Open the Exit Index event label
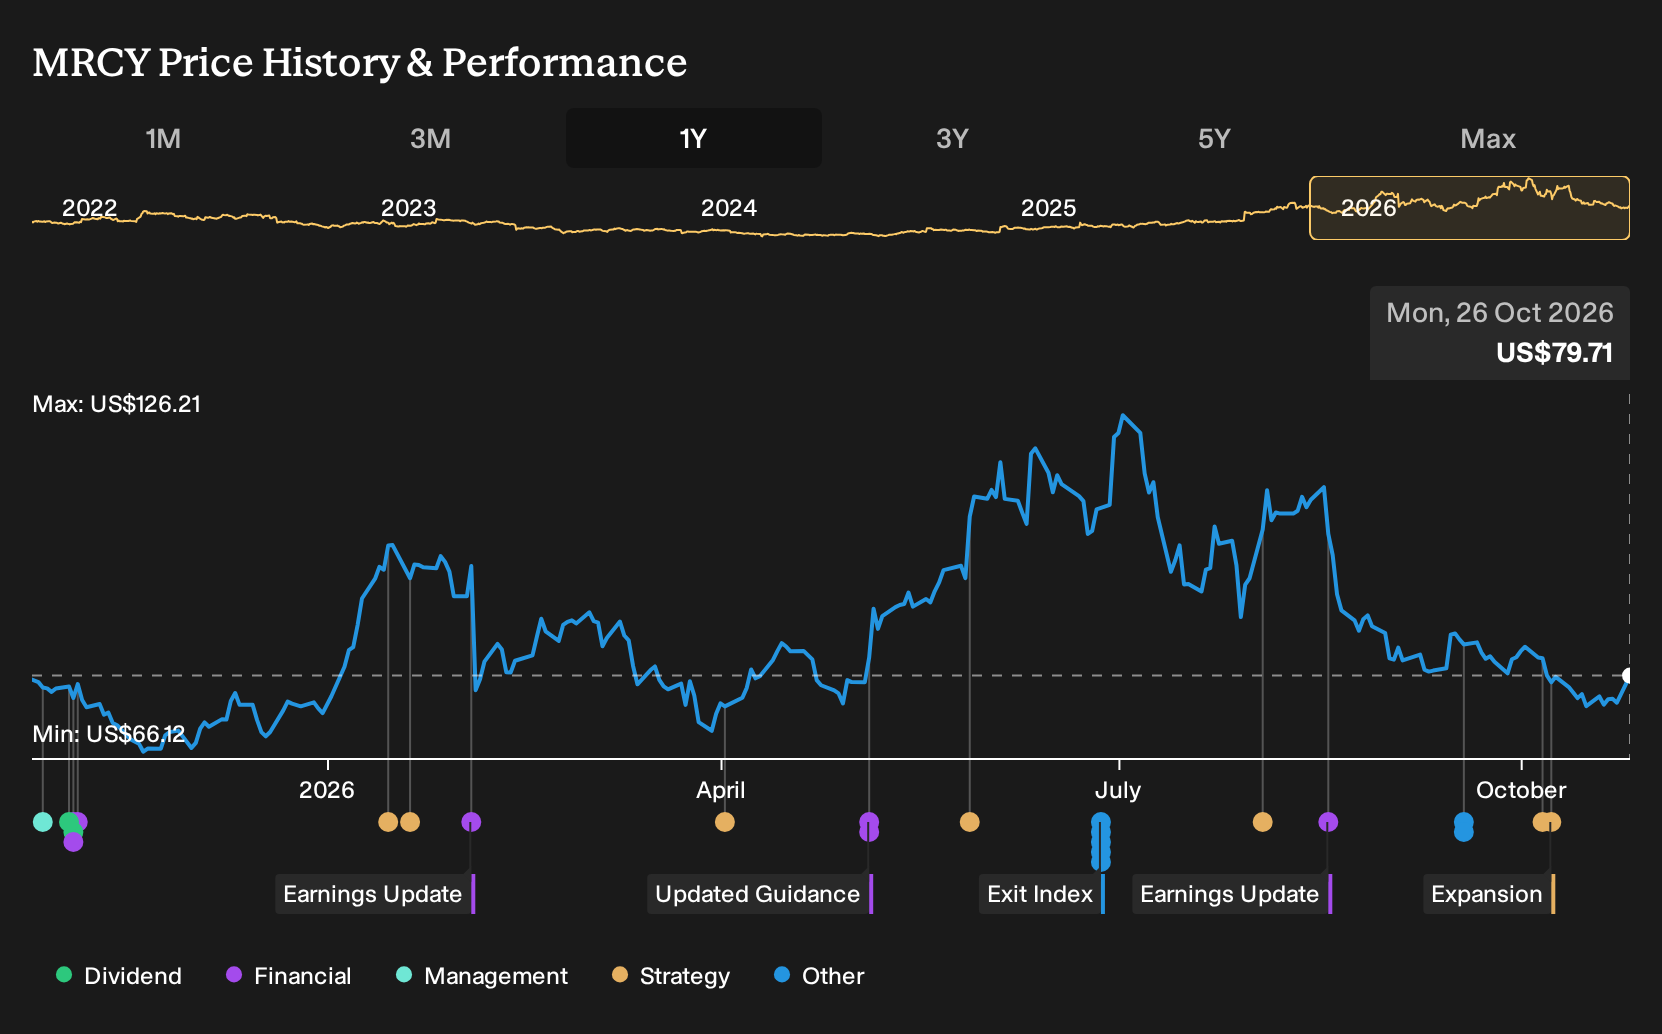Screen dimensions: 1662x1034 coord(1042,894)
